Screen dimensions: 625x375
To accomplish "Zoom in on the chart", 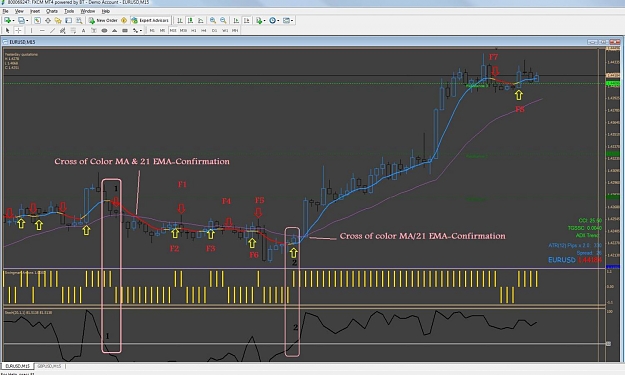I will tap(213, 20).
